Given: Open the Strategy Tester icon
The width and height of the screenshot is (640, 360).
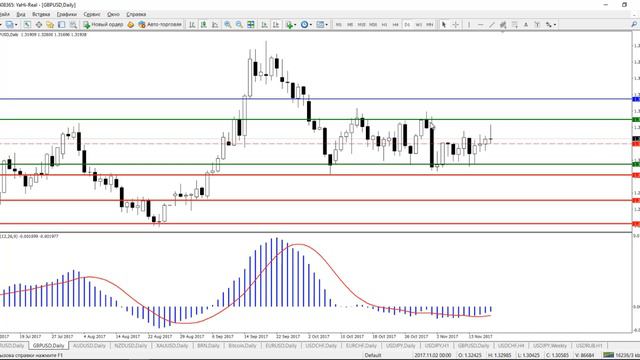Looking at the screenshot, I should (x=73, y=24).
